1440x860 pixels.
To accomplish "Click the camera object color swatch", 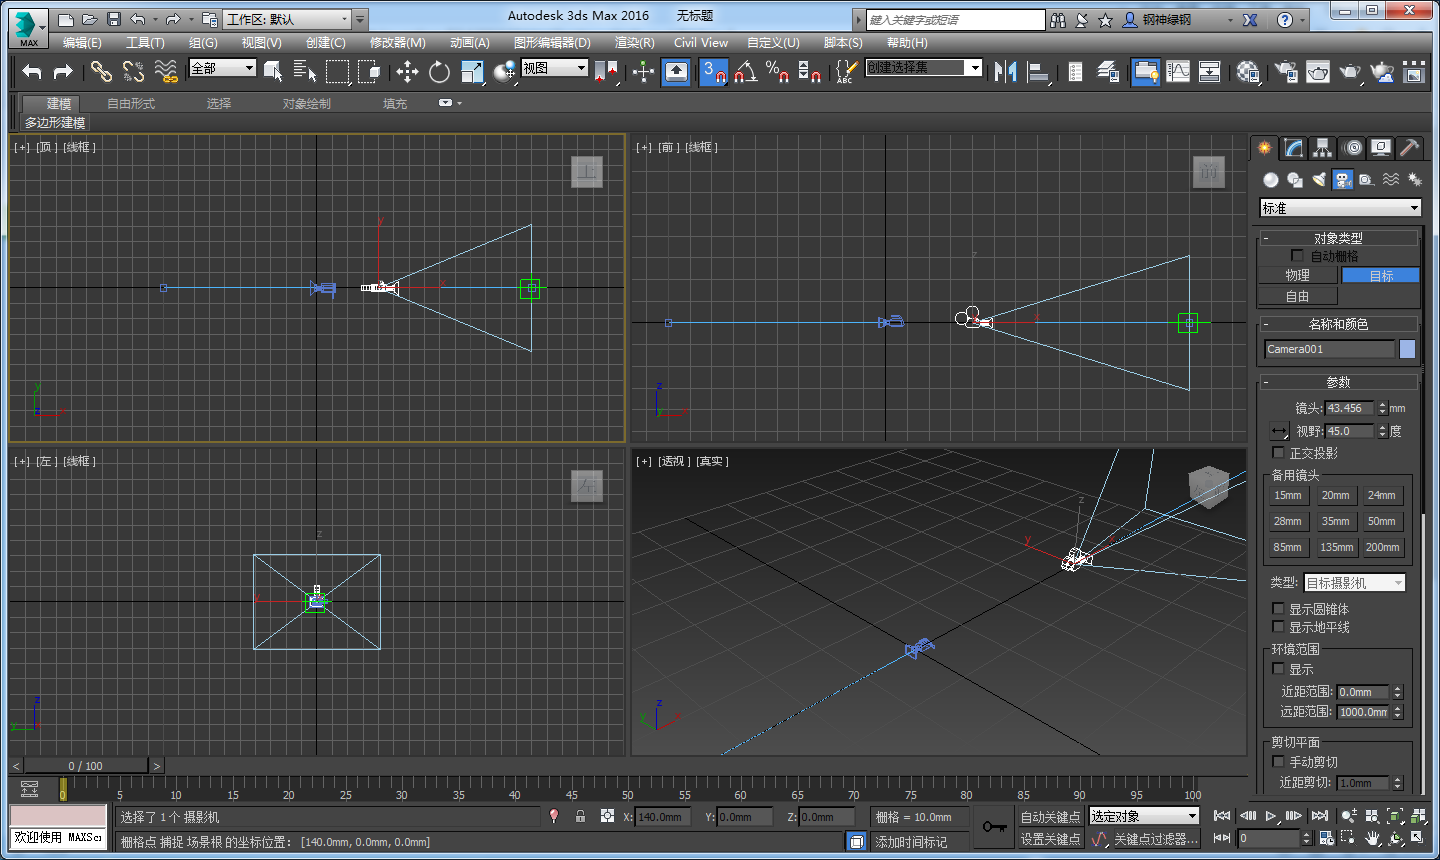I will 1407,349.
